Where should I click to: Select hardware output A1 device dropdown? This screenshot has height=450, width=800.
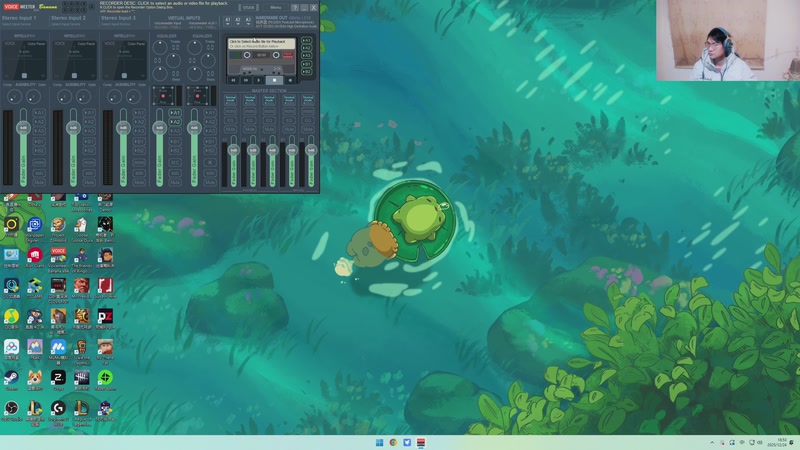228,21
